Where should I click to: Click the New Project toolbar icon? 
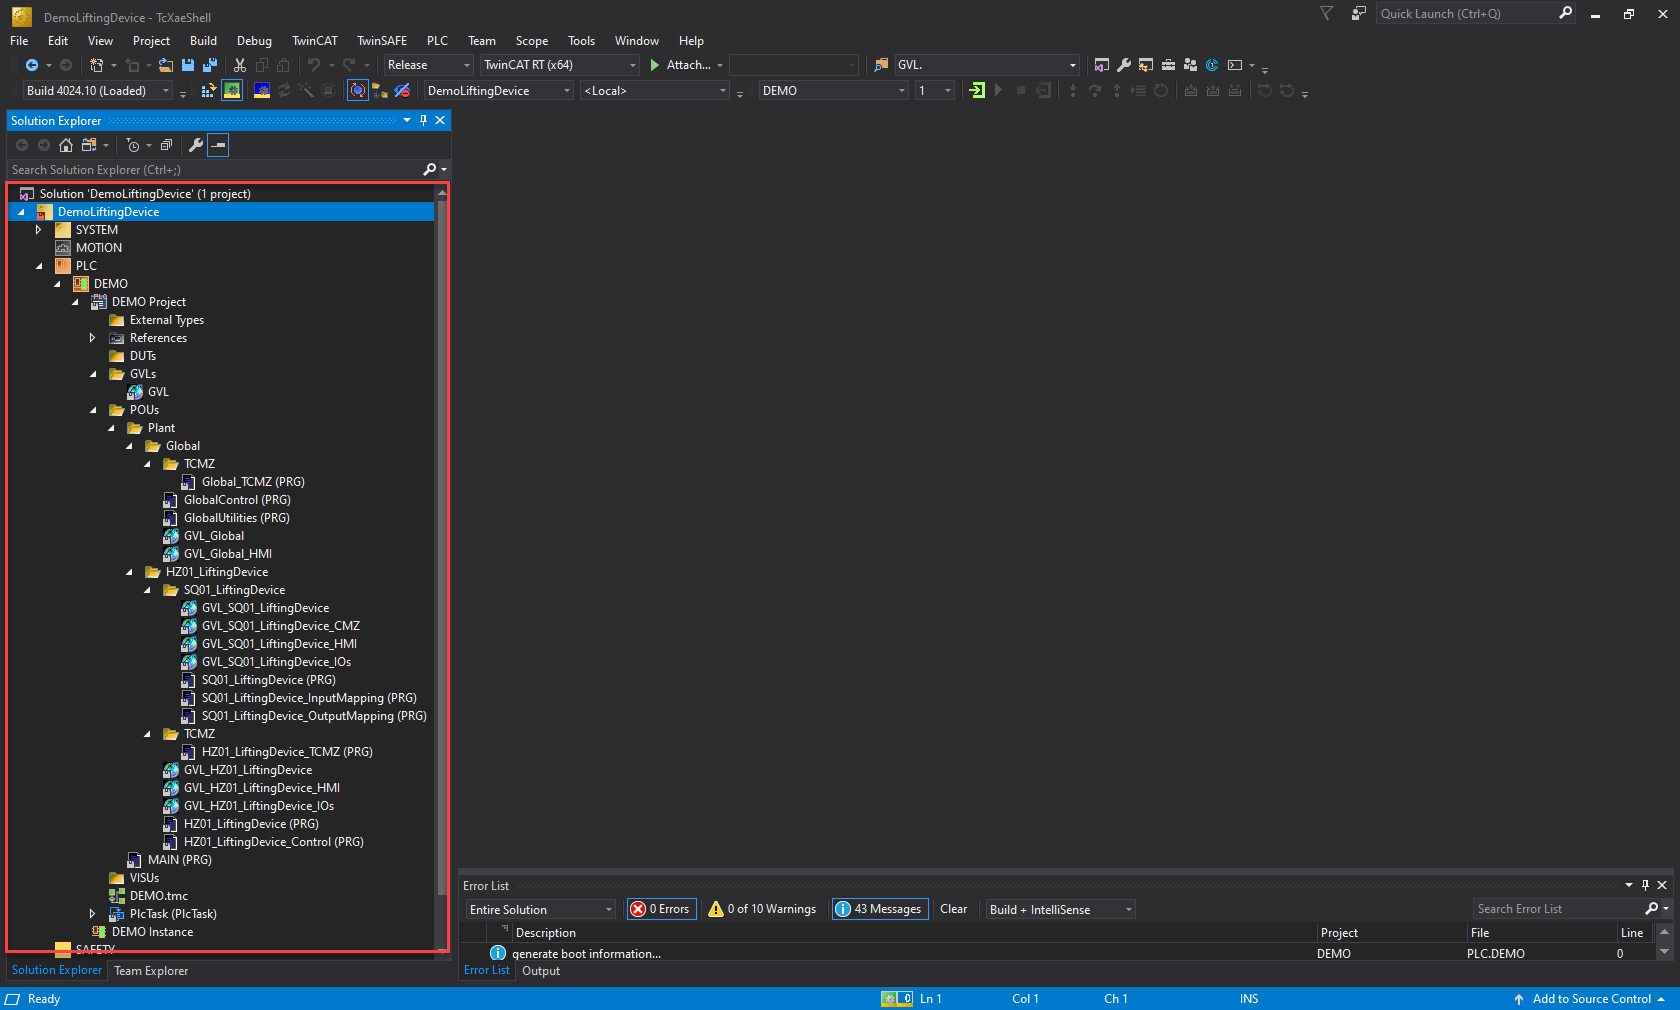(x=96, y=65)
